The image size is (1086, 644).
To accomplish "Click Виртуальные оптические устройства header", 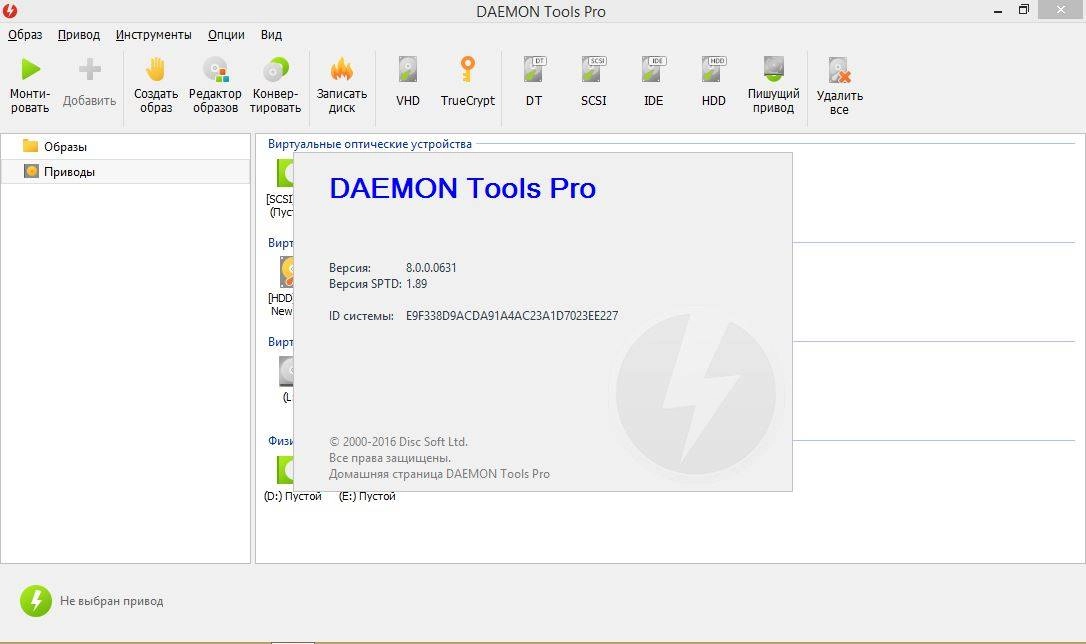I will pos(370,144).
